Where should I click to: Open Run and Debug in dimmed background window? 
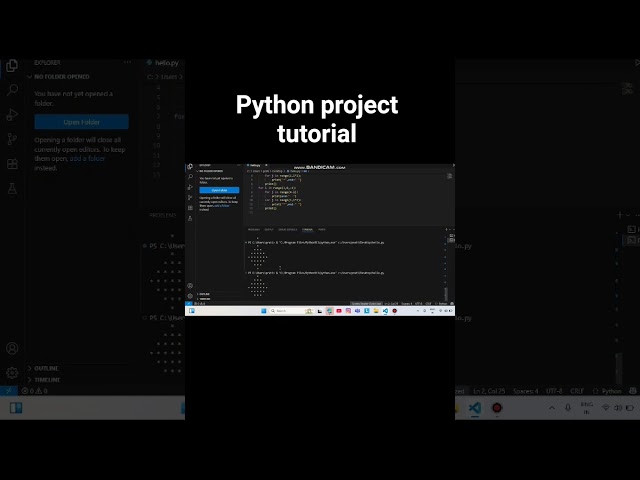click(x=12, y=114)
